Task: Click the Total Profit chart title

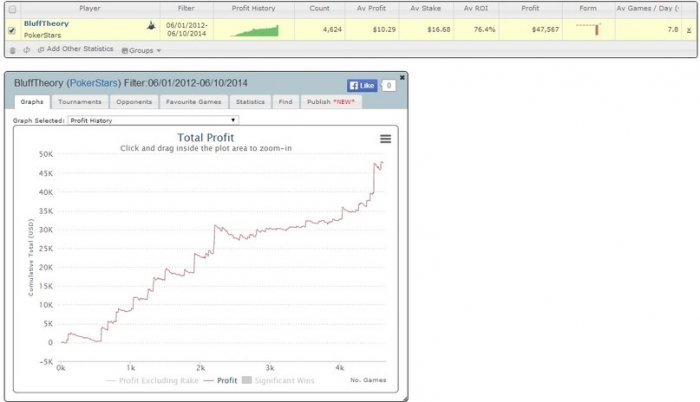Action: coord(206,138)
